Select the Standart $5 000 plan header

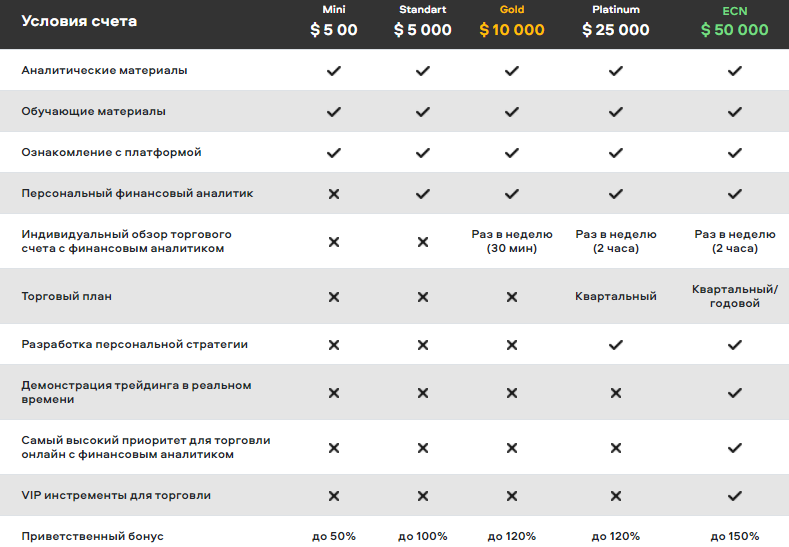coord(423,21)
